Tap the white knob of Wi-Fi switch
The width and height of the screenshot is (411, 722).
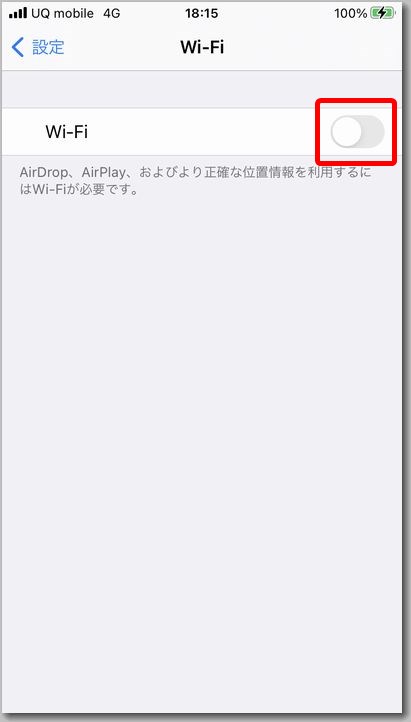click(x=347, y=132)
